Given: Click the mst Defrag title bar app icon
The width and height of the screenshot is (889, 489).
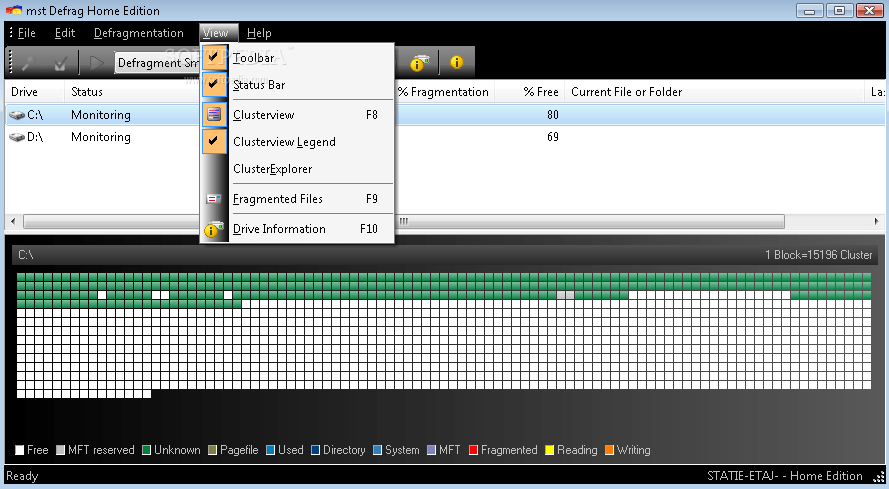Looking at the screenshot, I should (14, 10).
